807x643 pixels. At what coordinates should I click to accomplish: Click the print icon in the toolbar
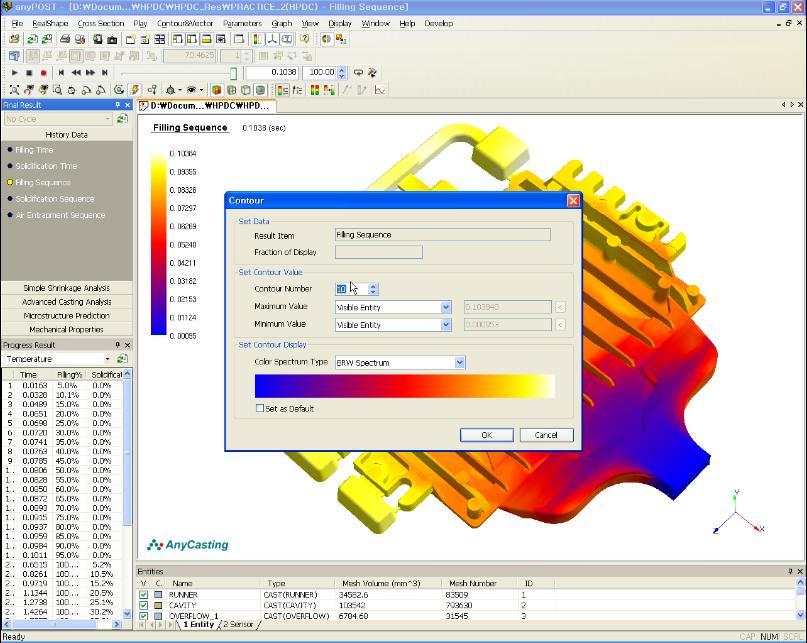click(x=65, y=39)
